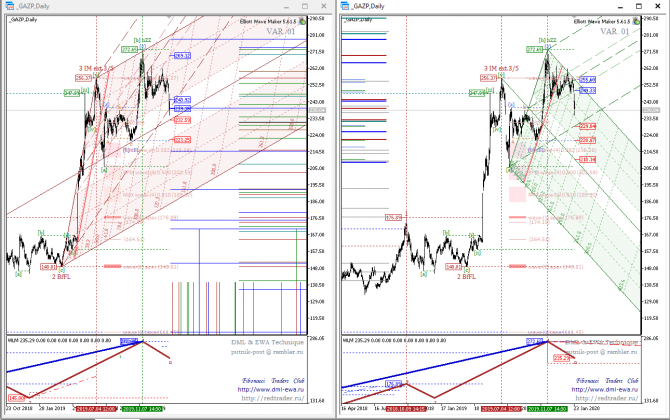Click '23 Jan 2020' date on right time axis
The width and height of the screenshot is (670, 420).
587,408
